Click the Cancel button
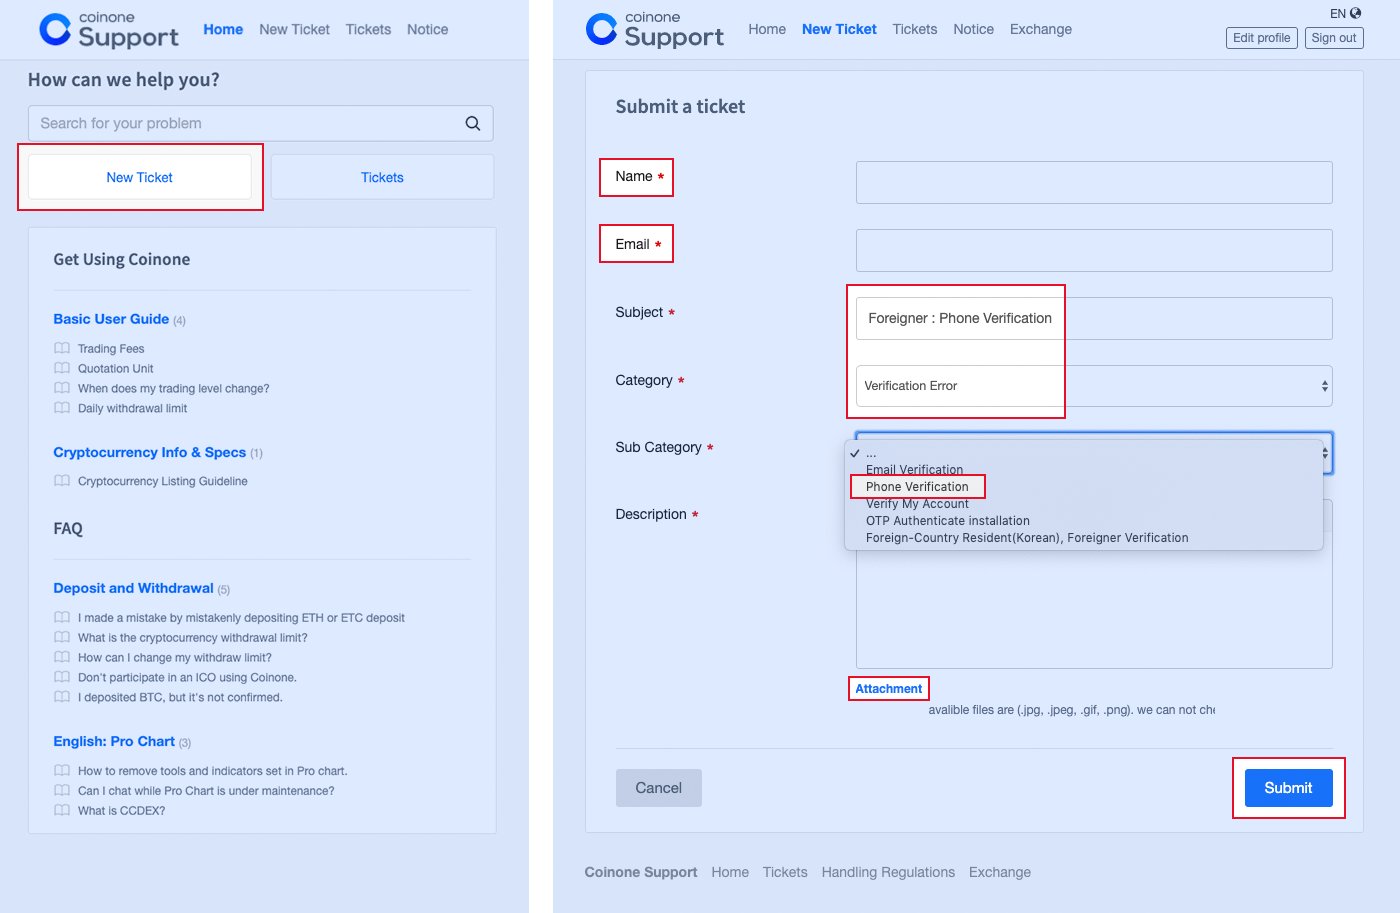 (x=658, y=788)
